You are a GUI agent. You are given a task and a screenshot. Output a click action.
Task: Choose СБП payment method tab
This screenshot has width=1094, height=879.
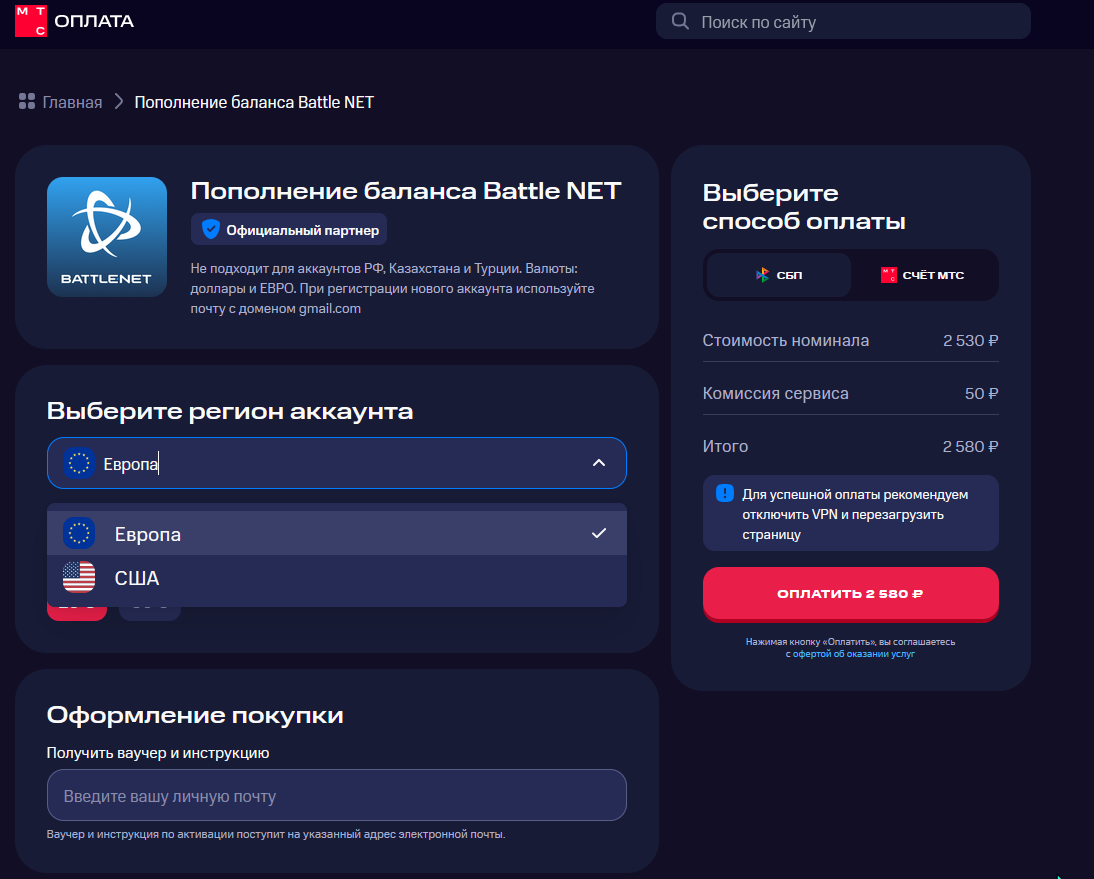coord(779,275)
